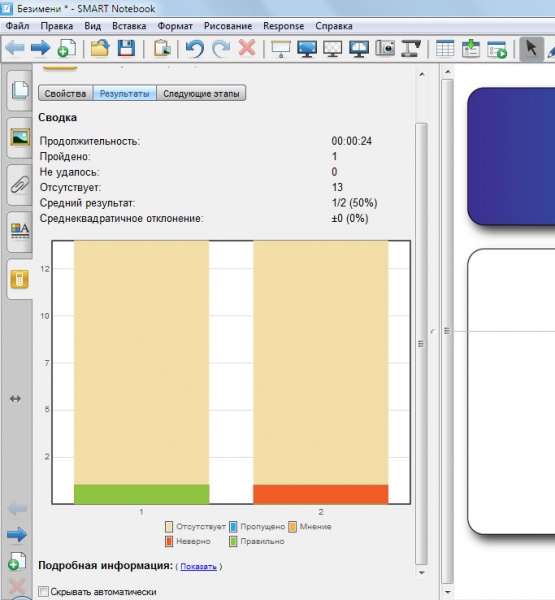Save the notebook with the floppy icon

pos(126,49)
